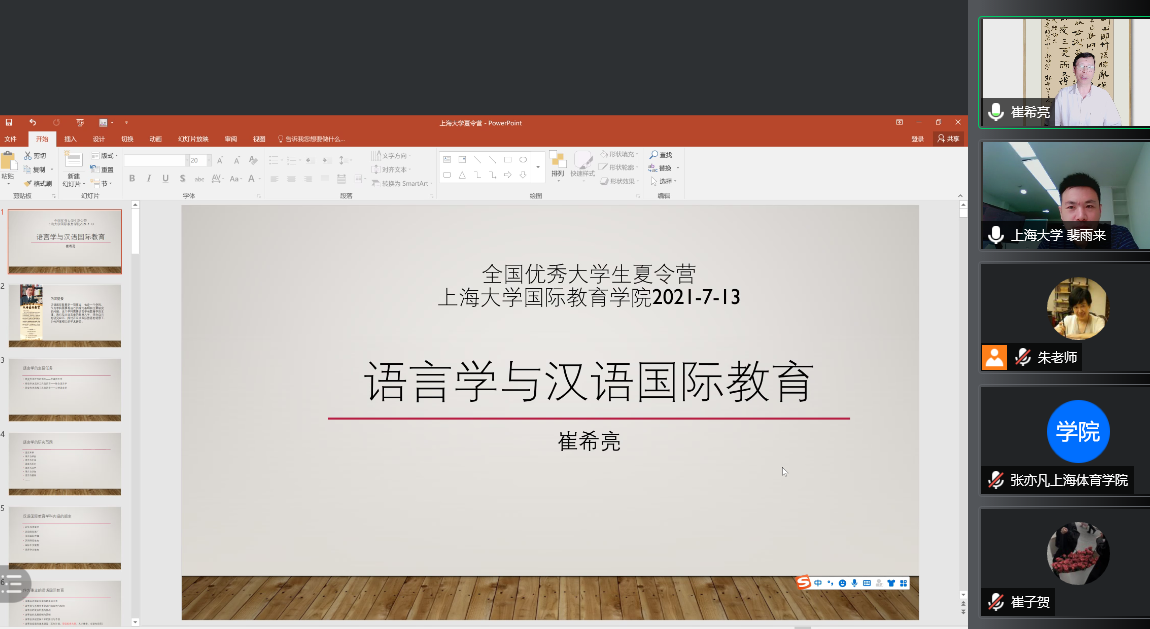Select slide 3 thumbnail in the panel

(65, 389)
